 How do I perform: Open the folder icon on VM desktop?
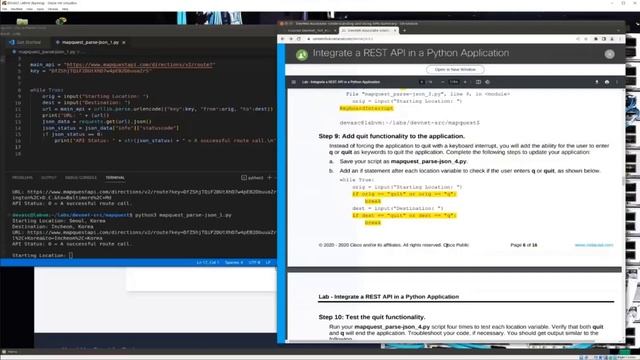(22, 21)
